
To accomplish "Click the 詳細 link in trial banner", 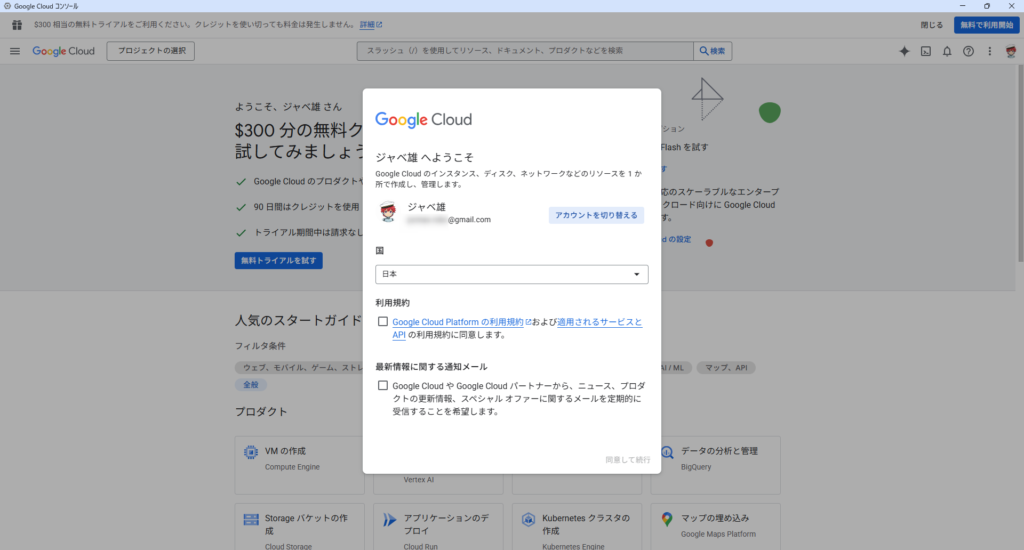I will (371, 24).
